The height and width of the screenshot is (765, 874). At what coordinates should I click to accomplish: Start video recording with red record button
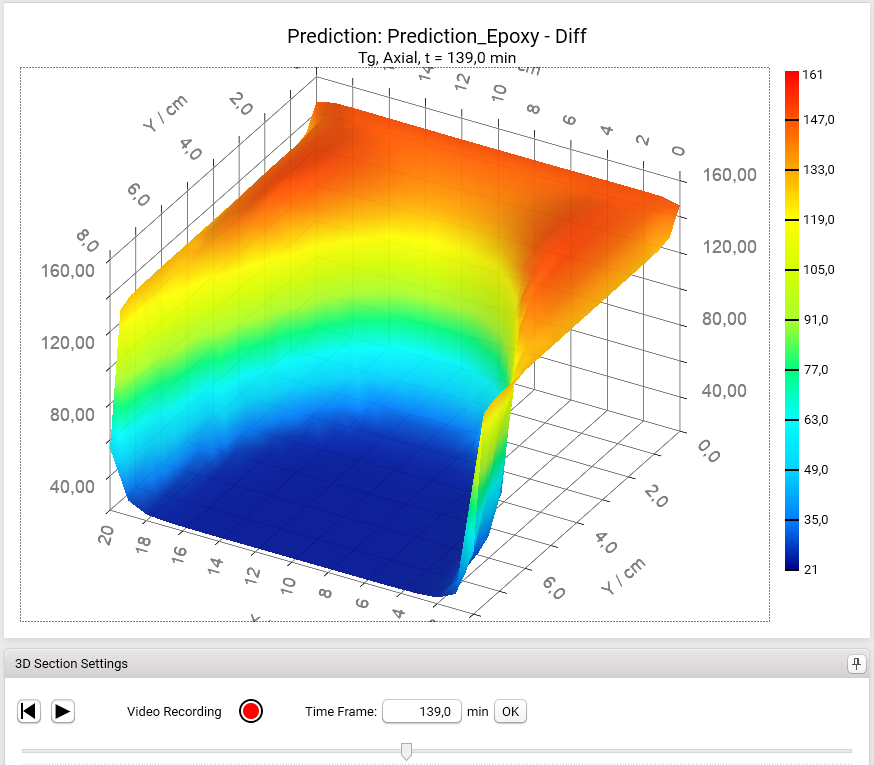[x=251, y=711]
